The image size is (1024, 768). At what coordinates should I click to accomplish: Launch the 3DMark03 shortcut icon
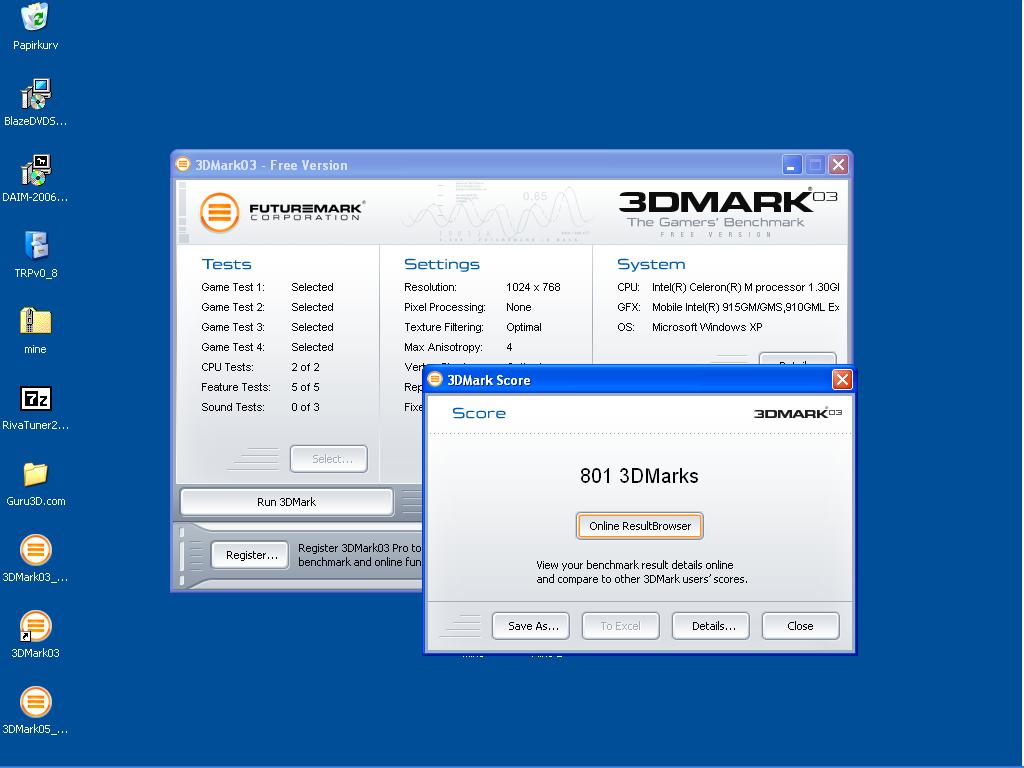point(35,626)
